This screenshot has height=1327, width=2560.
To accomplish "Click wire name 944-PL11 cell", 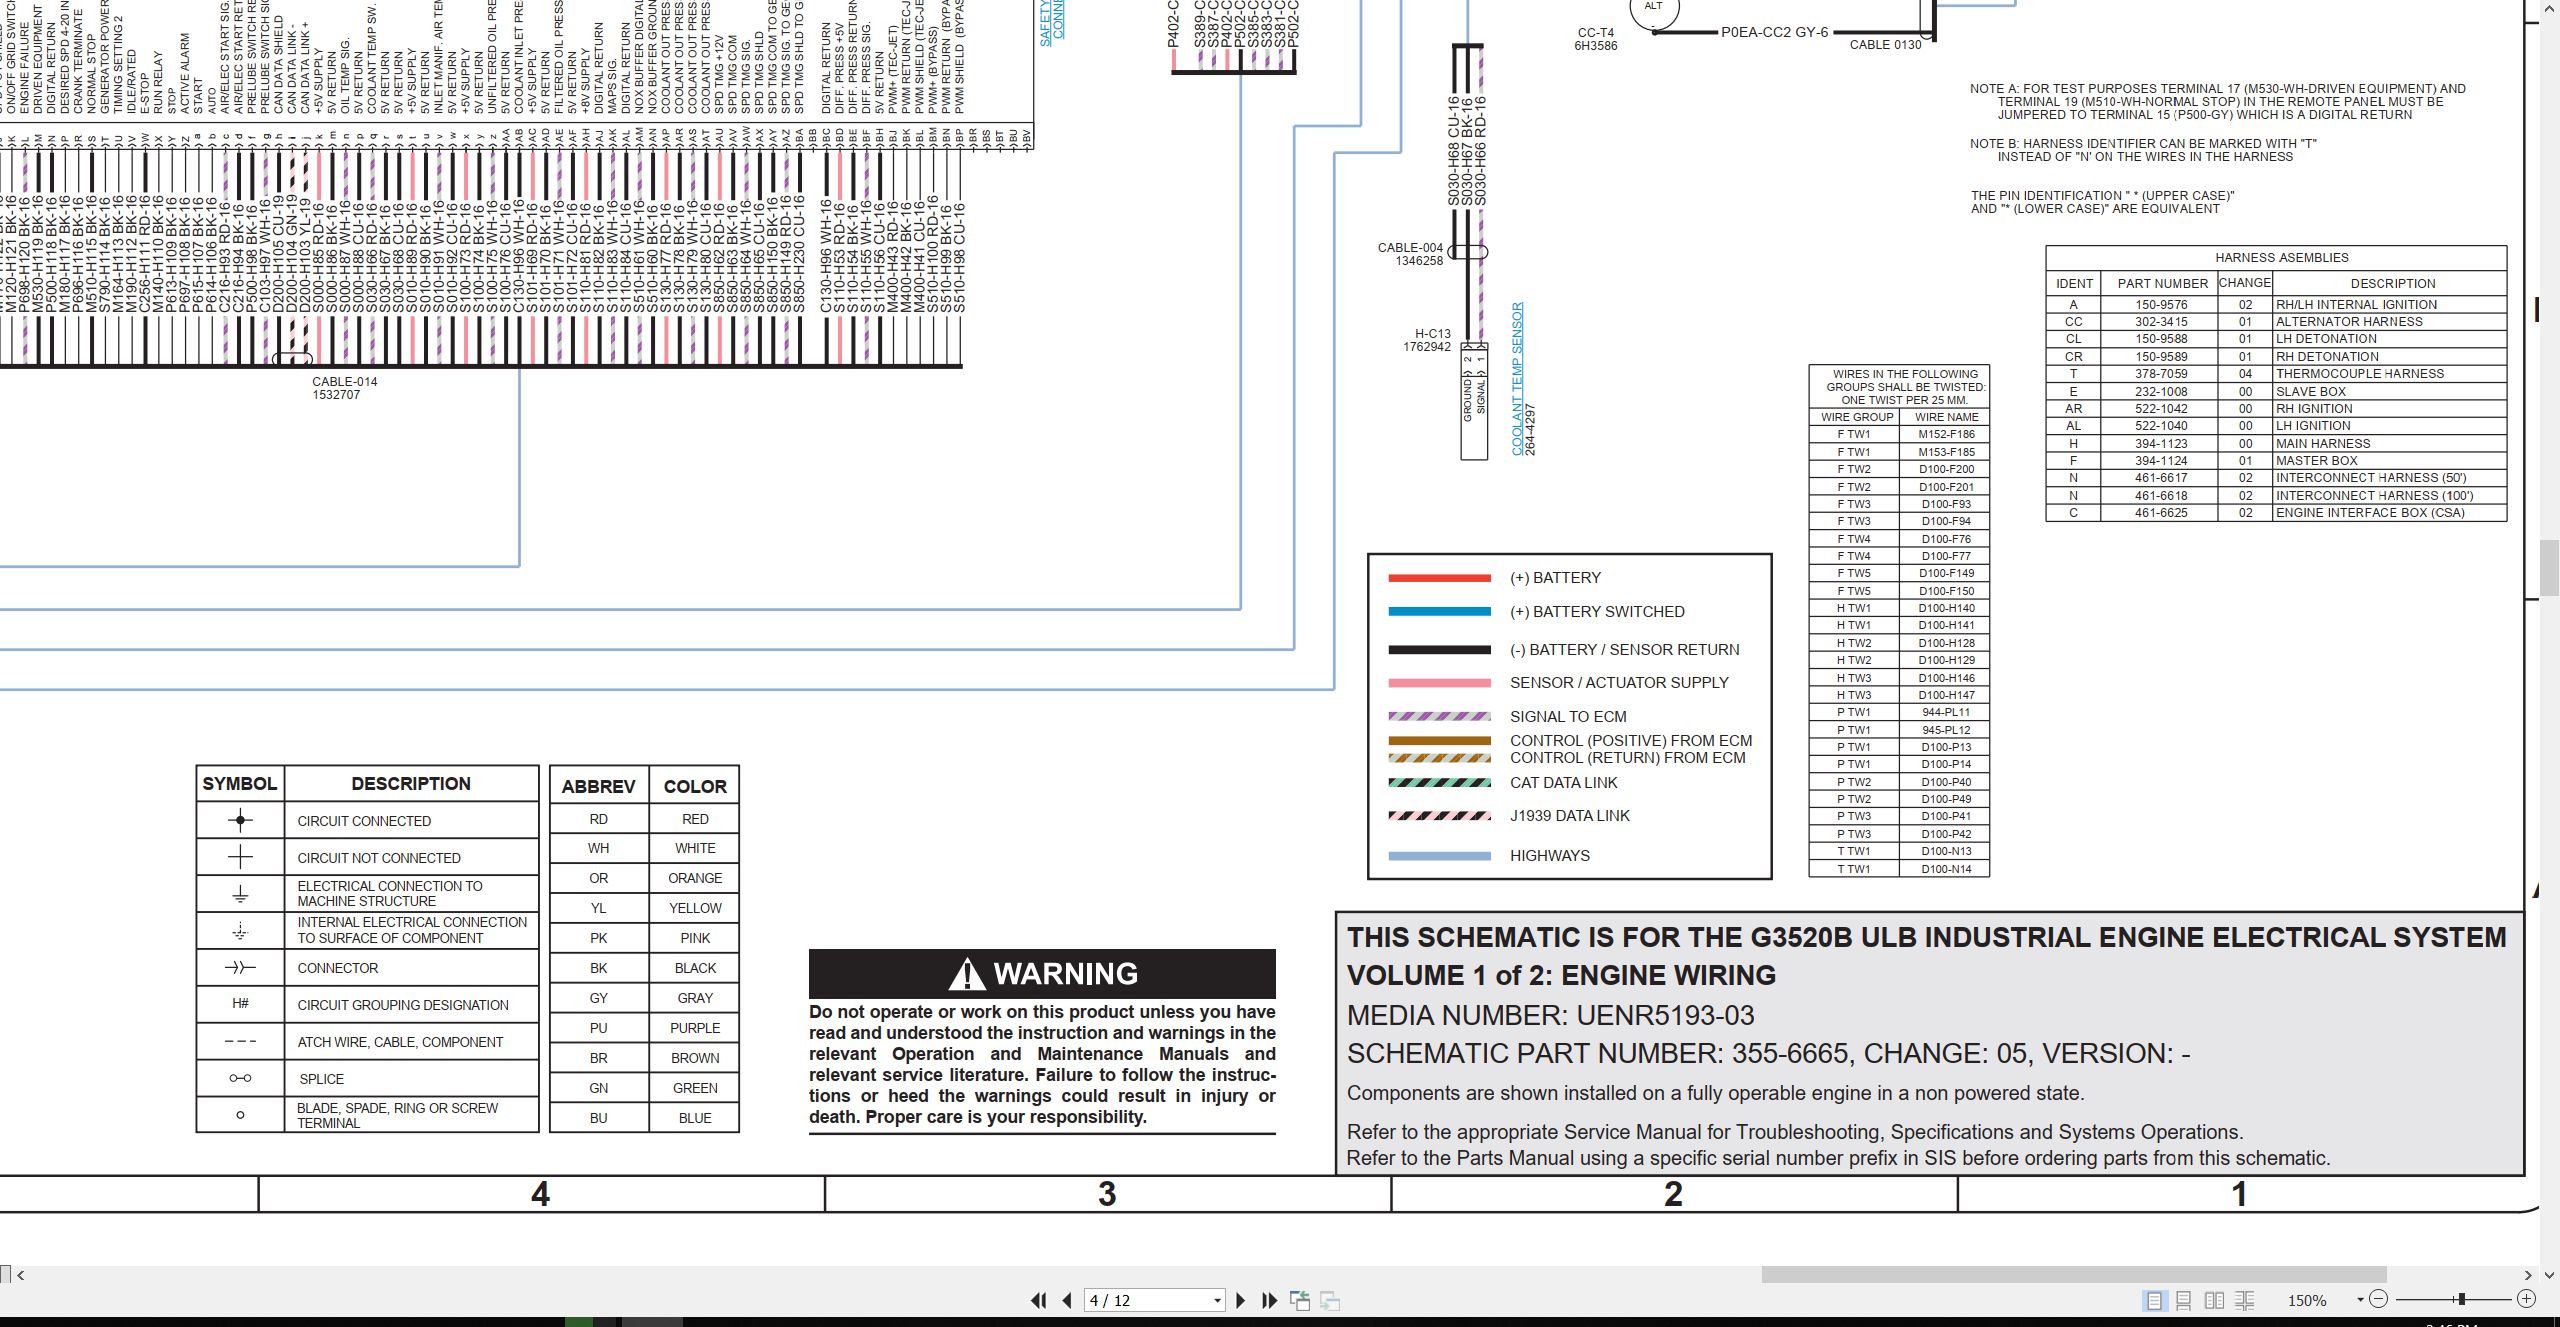I will click(1946, 712).
